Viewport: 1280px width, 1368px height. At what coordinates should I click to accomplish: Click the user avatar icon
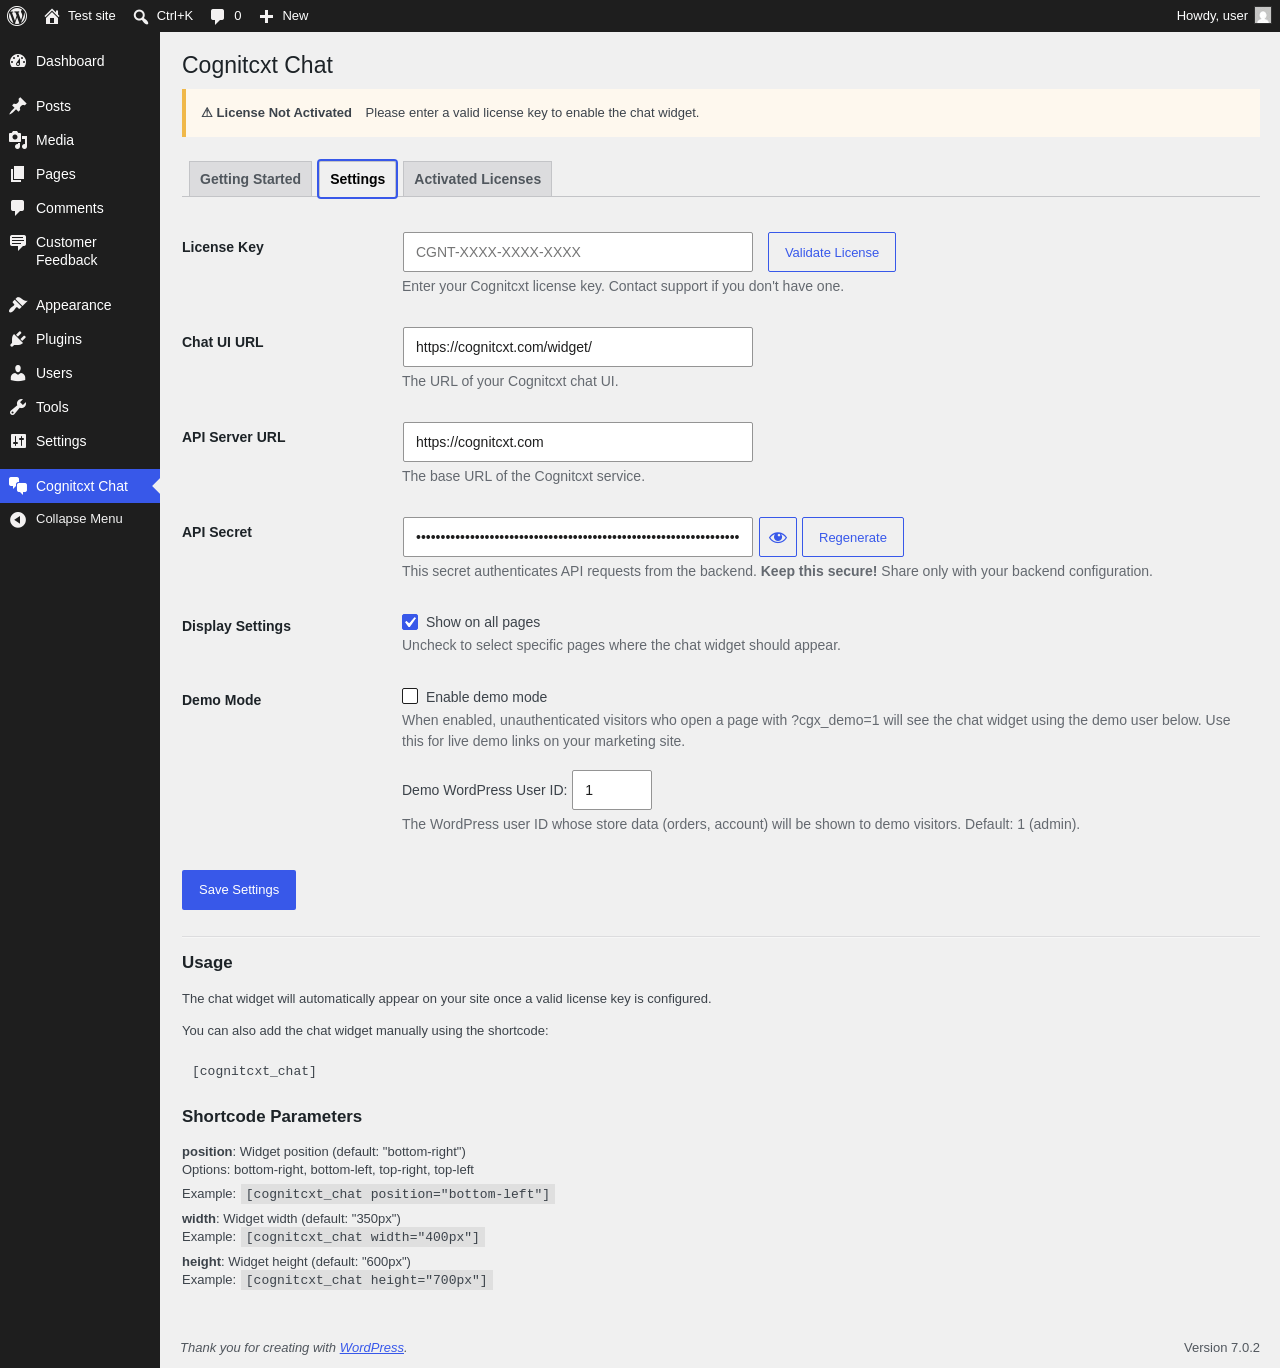click(x=1263, y=15)
